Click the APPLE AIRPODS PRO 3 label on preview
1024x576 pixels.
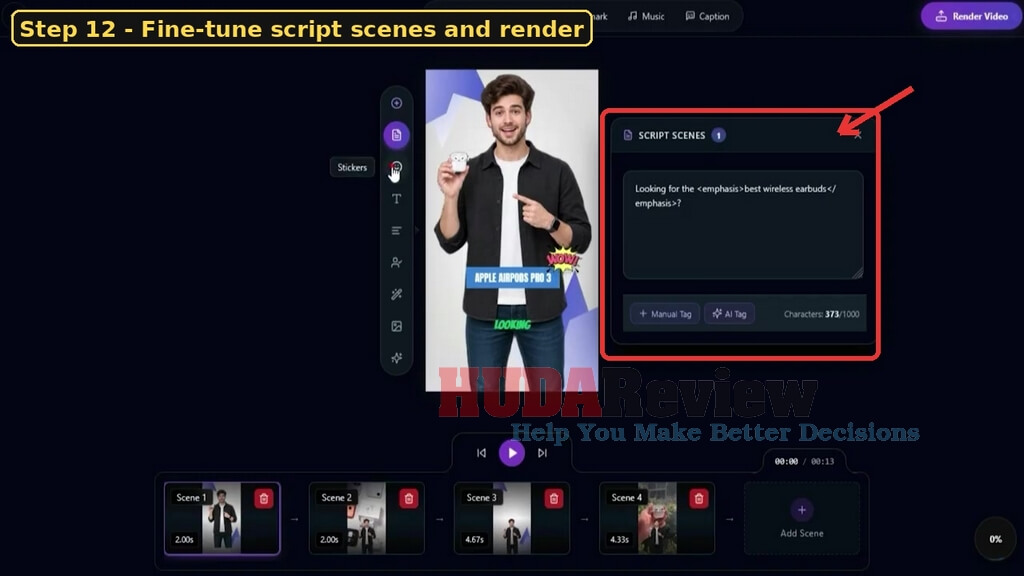[x=513, y=278]
